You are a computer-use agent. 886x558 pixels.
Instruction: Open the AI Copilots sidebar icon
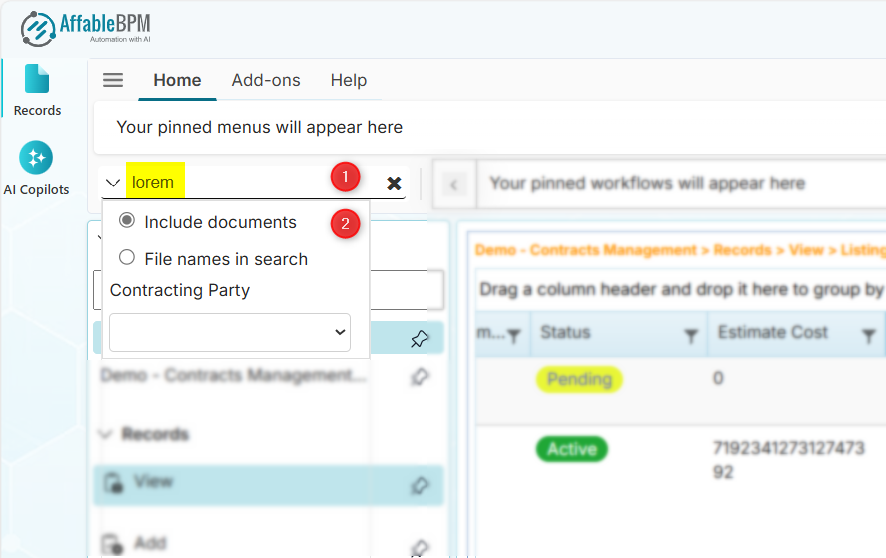tap(36, 168)
